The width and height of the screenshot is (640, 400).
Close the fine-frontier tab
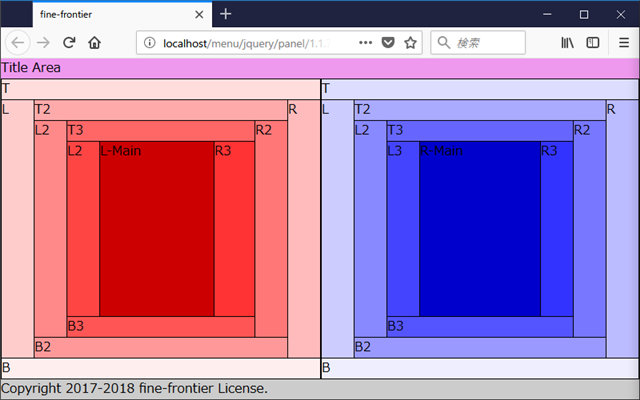199,15
